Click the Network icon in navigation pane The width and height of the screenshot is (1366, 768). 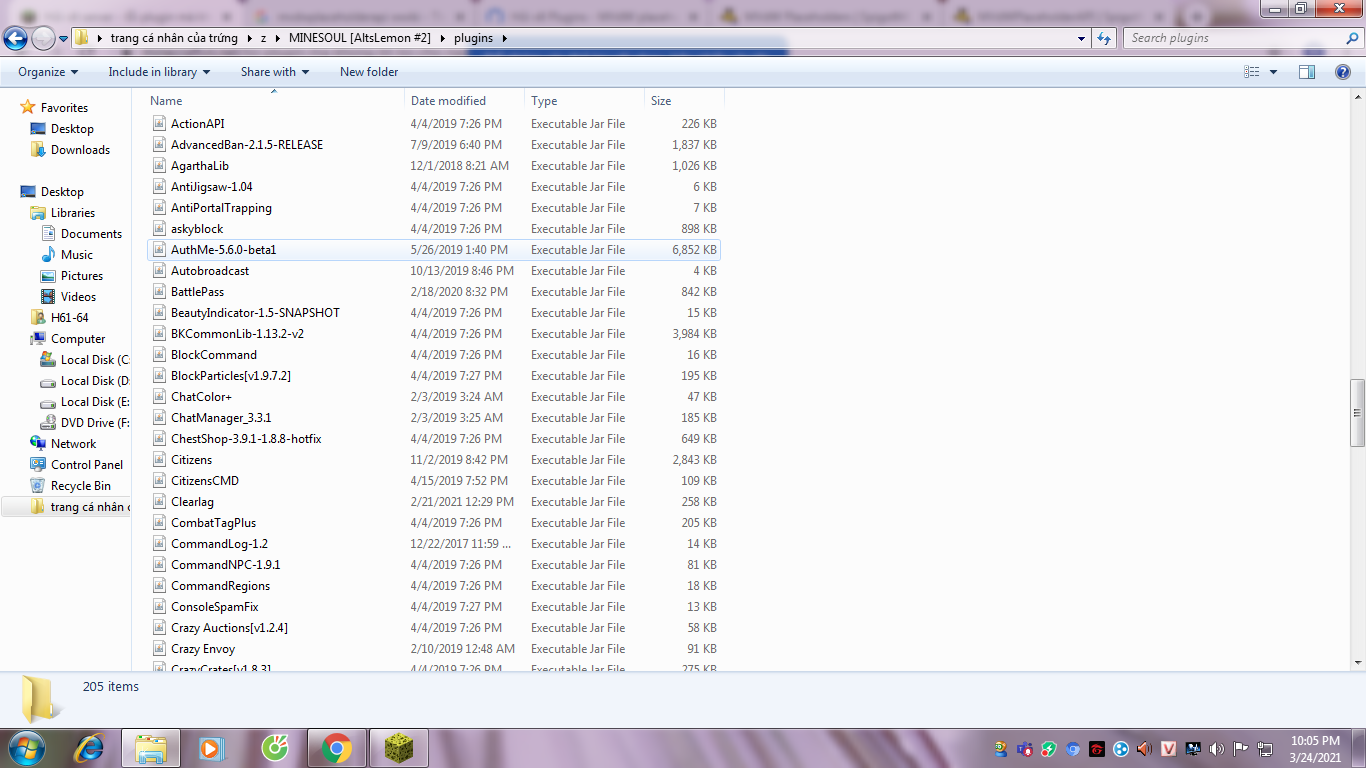[x=38, y=444]
